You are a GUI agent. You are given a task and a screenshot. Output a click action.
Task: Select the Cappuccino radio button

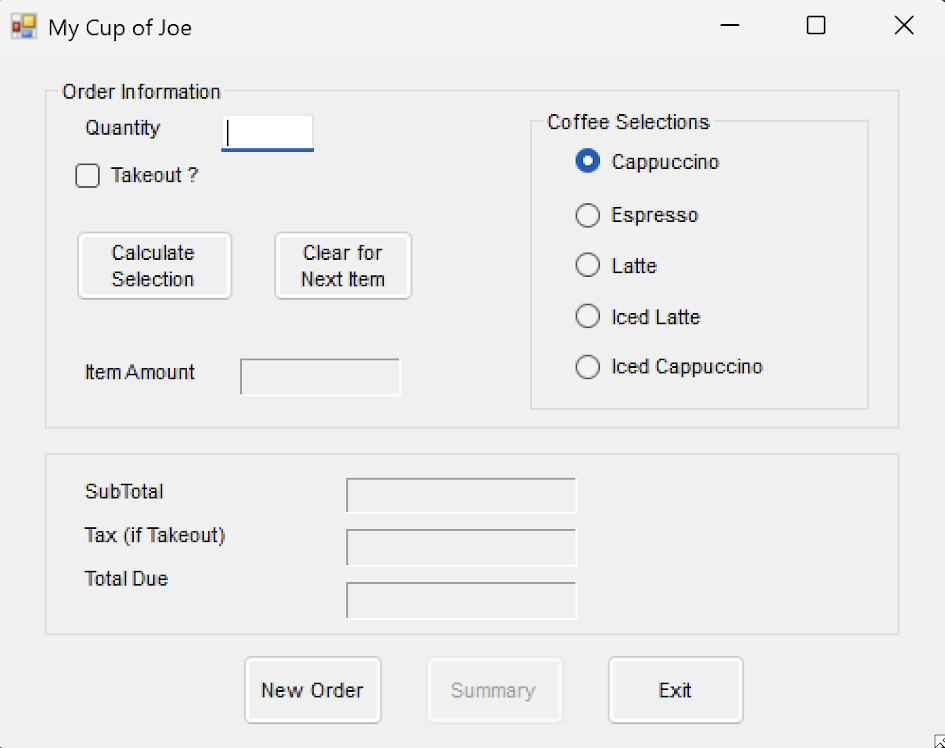(588, 162)
